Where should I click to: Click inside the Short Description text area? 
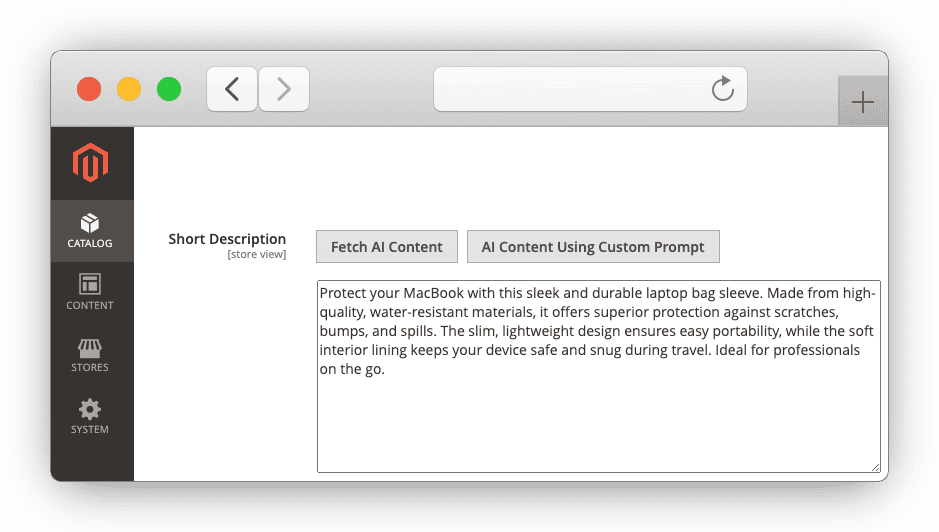[x=598, y=420]
